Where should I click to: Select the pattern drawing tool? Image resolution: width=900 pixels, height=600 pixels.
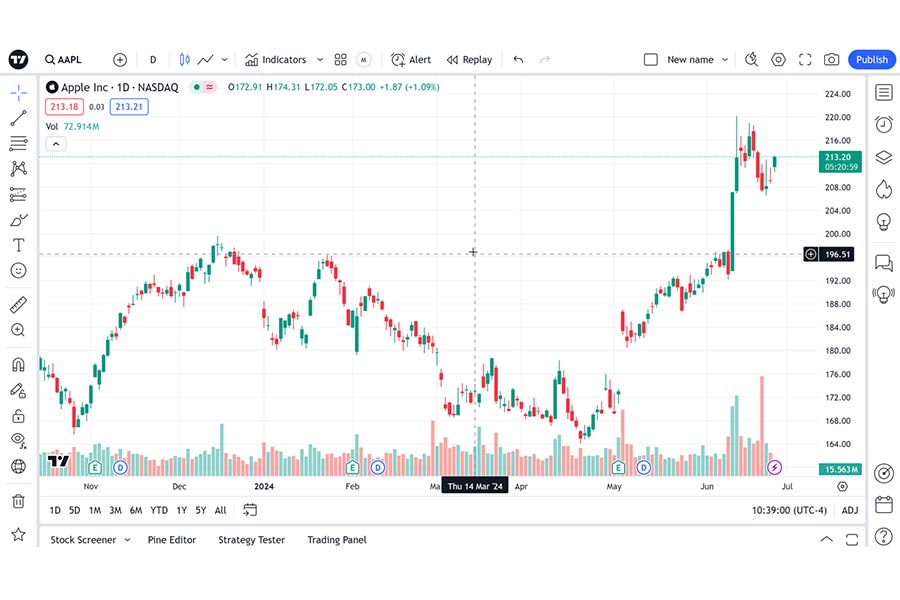(18, 168)
